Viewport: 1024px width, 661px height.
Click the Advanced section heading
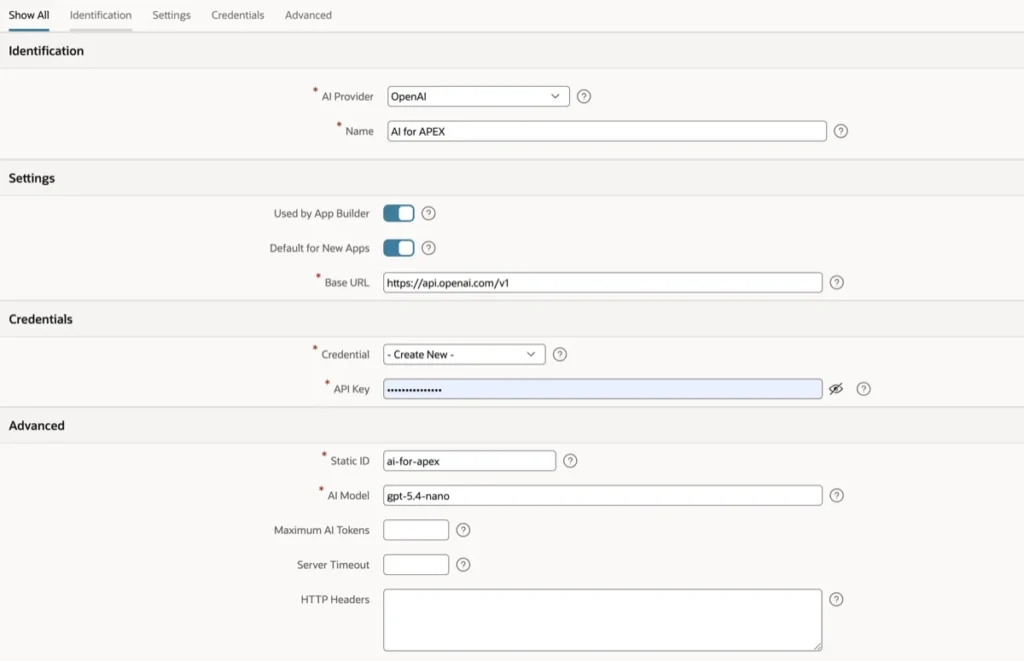coord(37,426)
